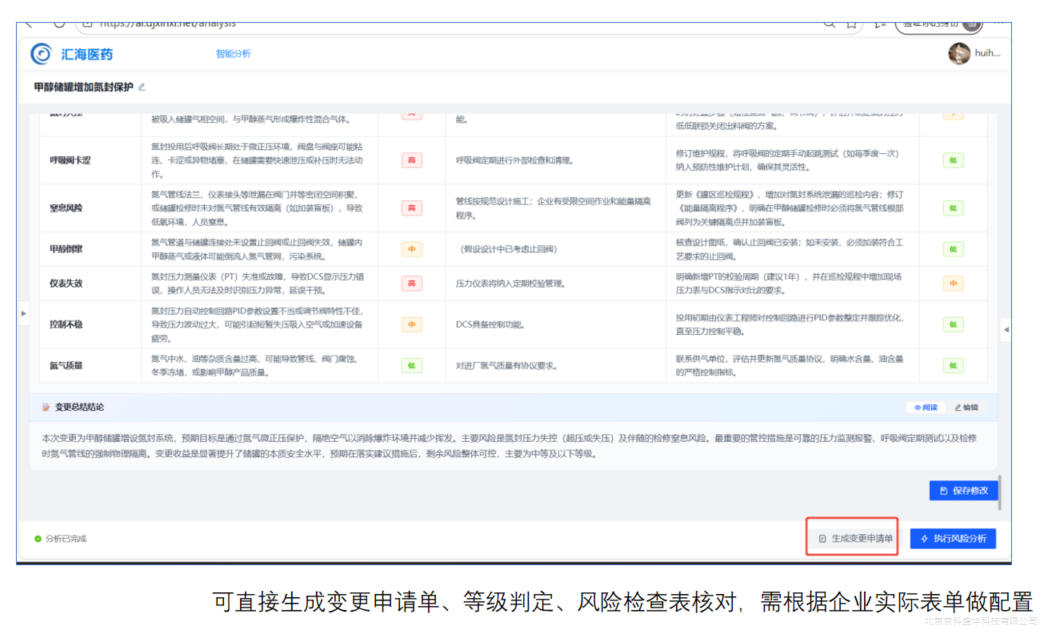
Task: Expand the right side panel arrow
Action: click(x=1006, y=329)
